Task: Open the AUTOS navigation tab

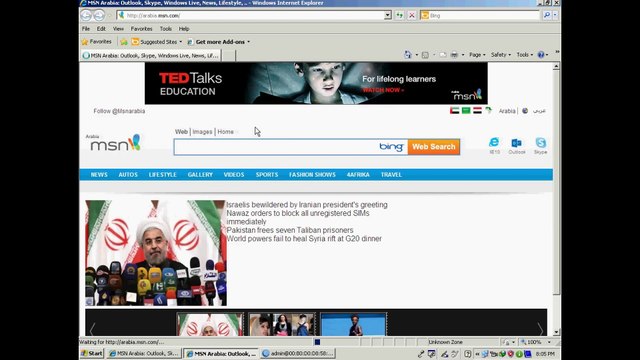Action: (x=128, y=175)
